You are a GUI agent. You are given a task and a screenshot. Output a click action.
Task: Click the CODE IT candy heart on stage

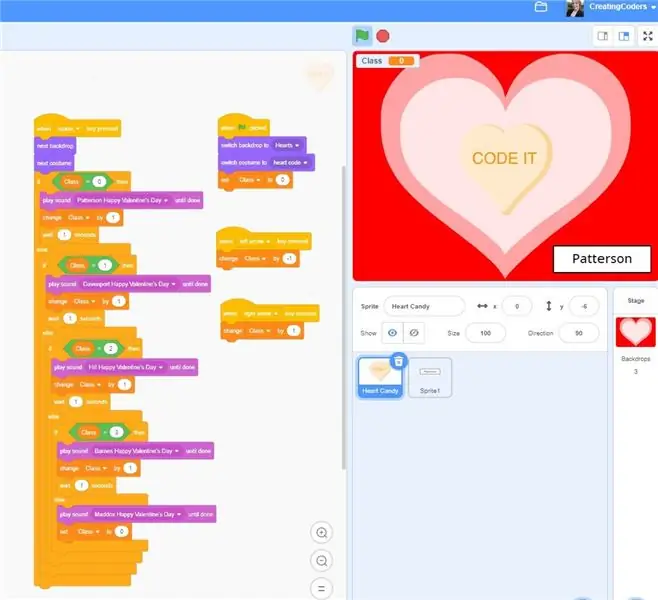click(x=505, y=168)
